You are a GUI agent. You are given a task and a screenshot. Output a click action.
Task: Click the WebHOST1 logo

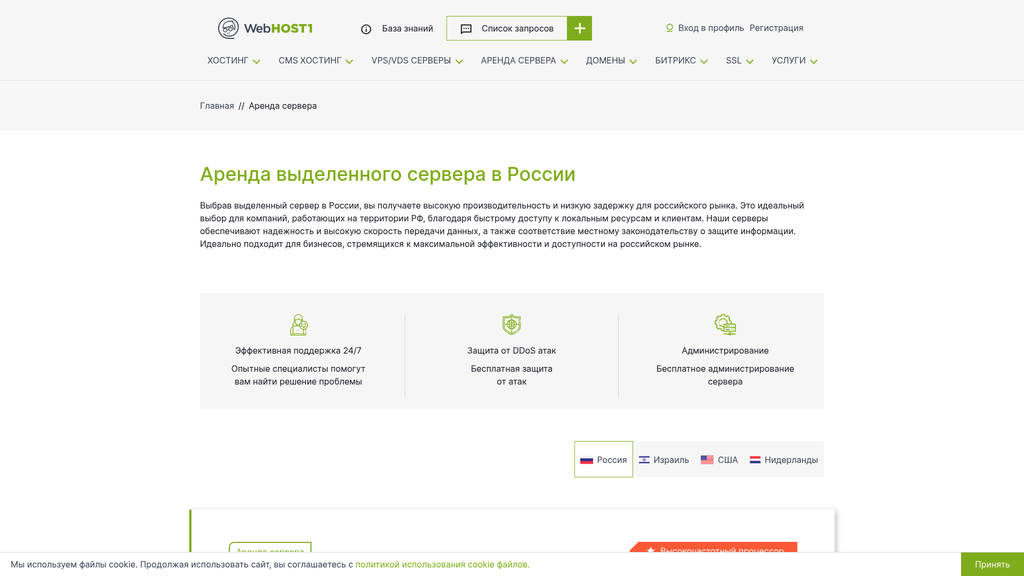[263, 27]
